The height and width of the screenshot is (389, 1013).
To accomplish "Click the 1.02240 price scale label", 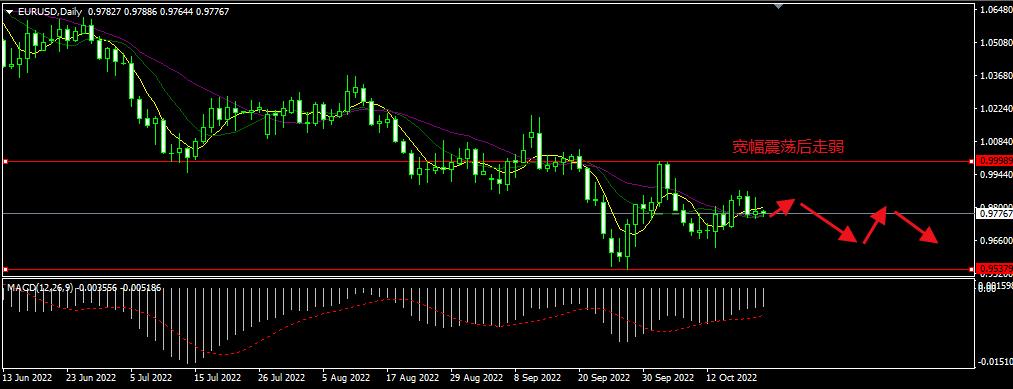I will pos(995,109).
